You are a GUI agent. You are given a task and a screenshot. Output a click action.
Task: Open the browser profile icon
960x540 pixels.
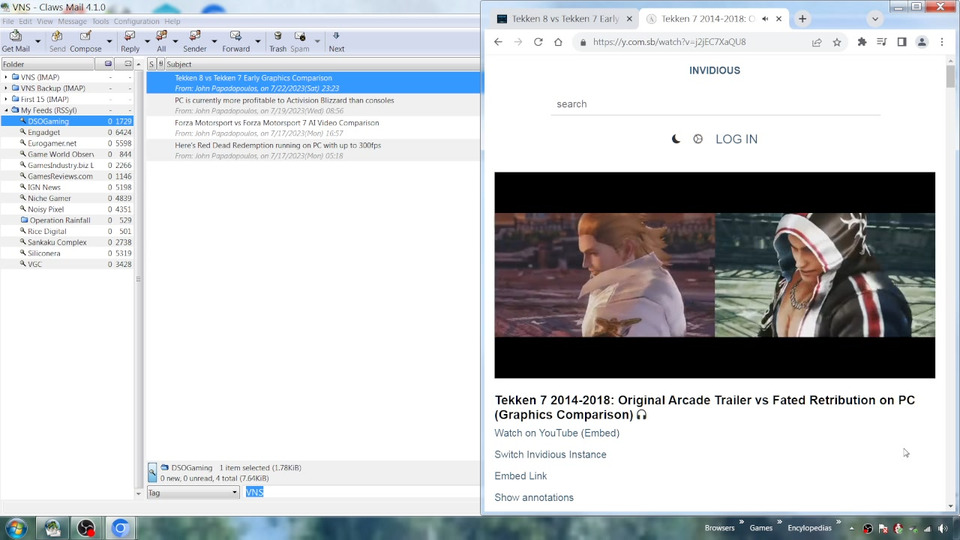pyautogui.click(x=921, y=42)
